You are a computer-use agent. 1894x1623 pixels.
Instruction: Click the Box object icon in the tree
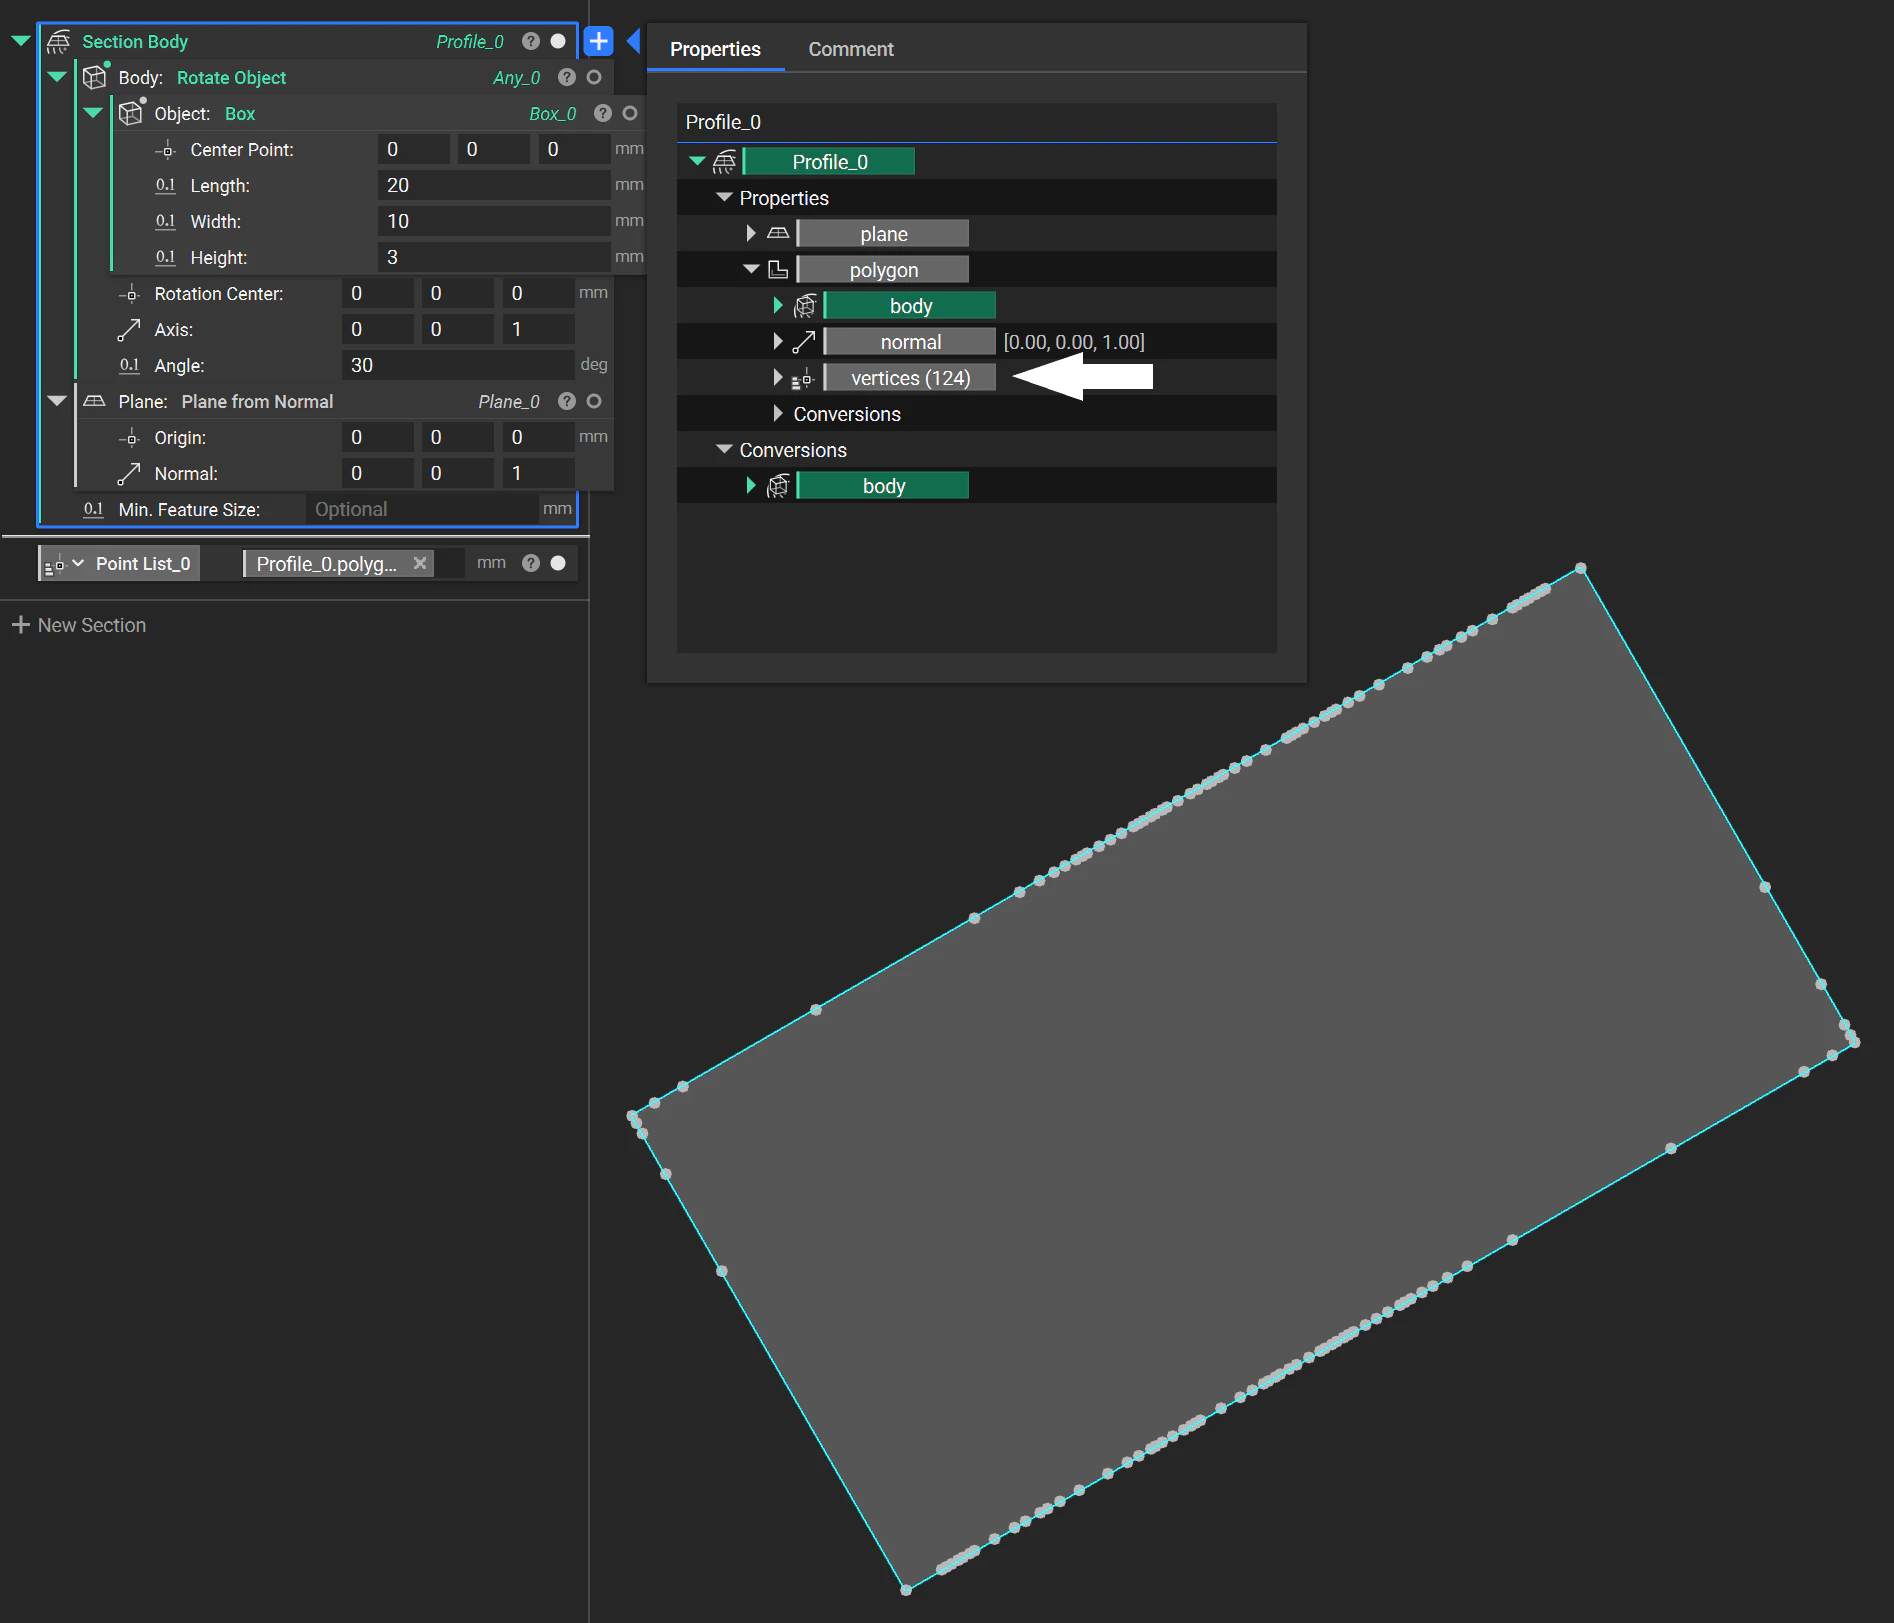point(131,113)
